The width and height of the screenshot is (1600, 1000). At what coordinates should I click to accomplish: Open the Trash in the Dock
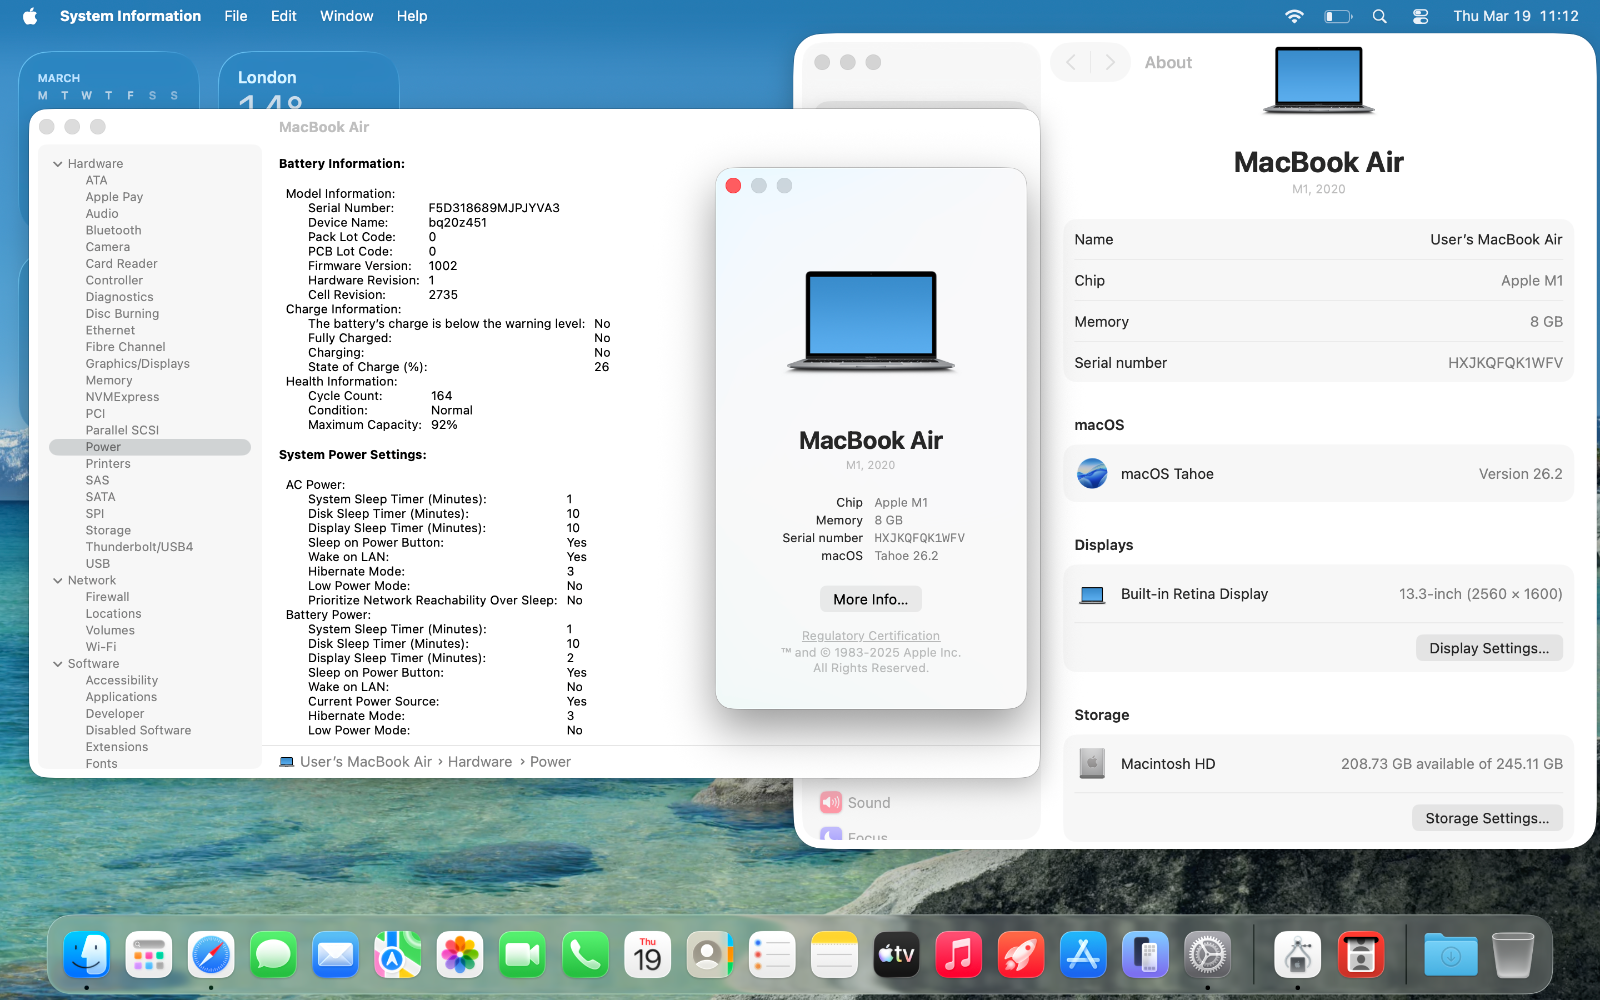(x=1513, y=955)
